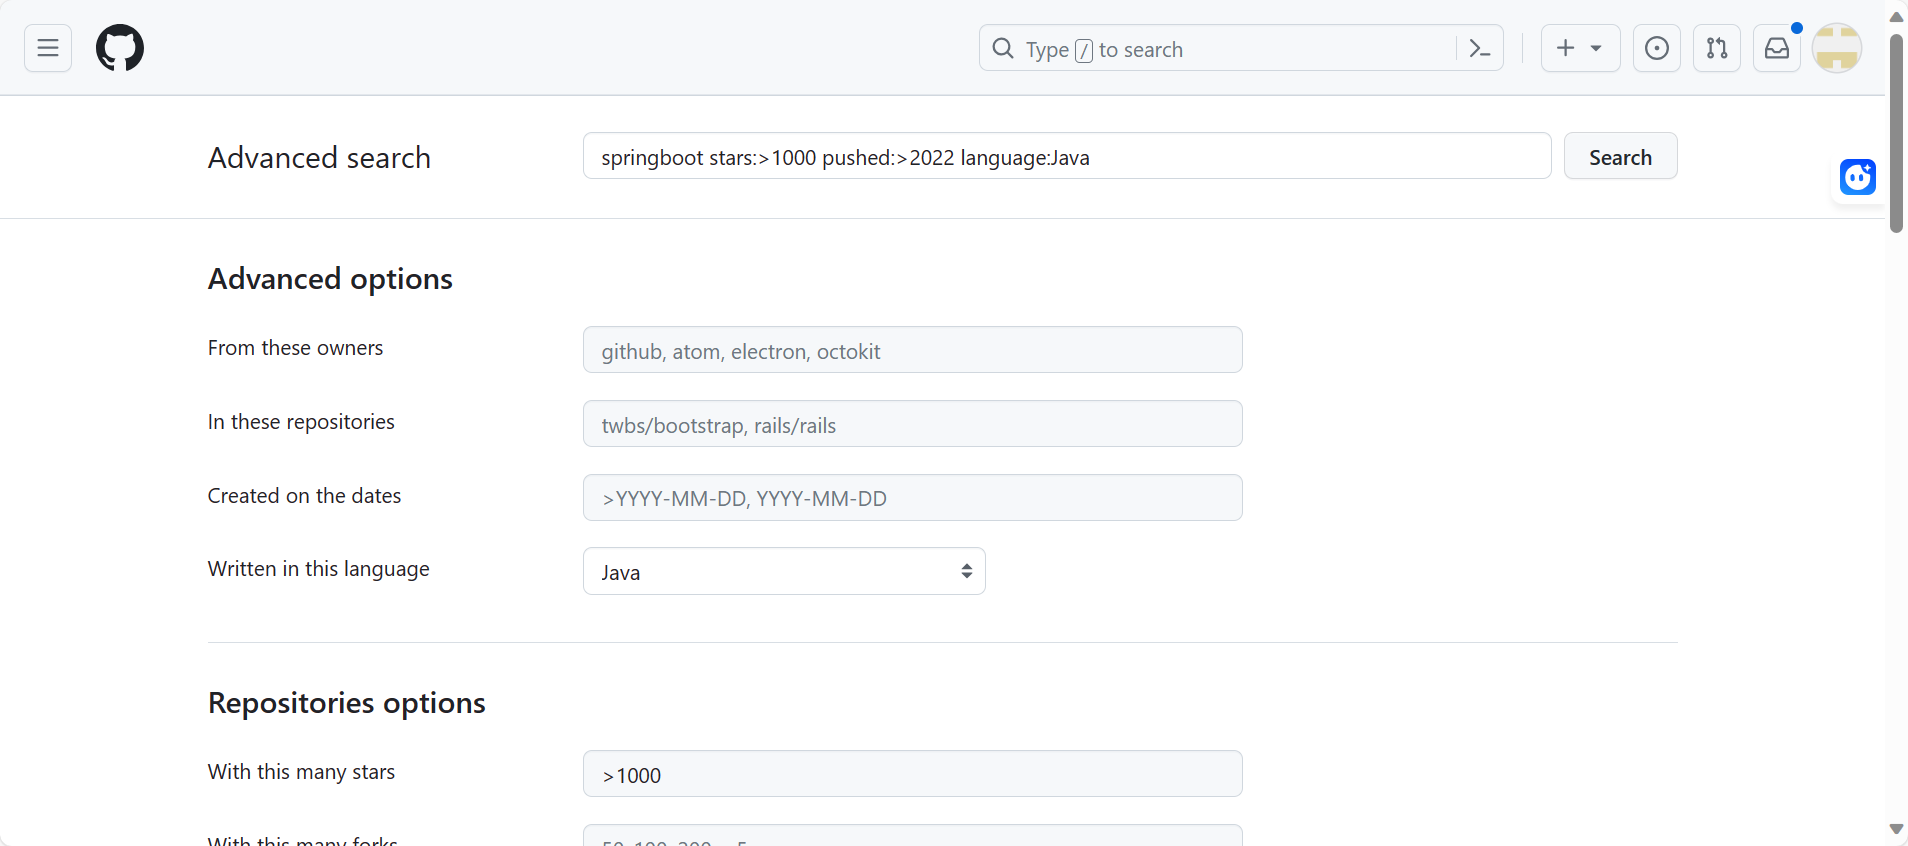The height and width of the screenshot is (846, 1908).
Task: Open the Pull requests icon
Action: tap(1717, 48)
